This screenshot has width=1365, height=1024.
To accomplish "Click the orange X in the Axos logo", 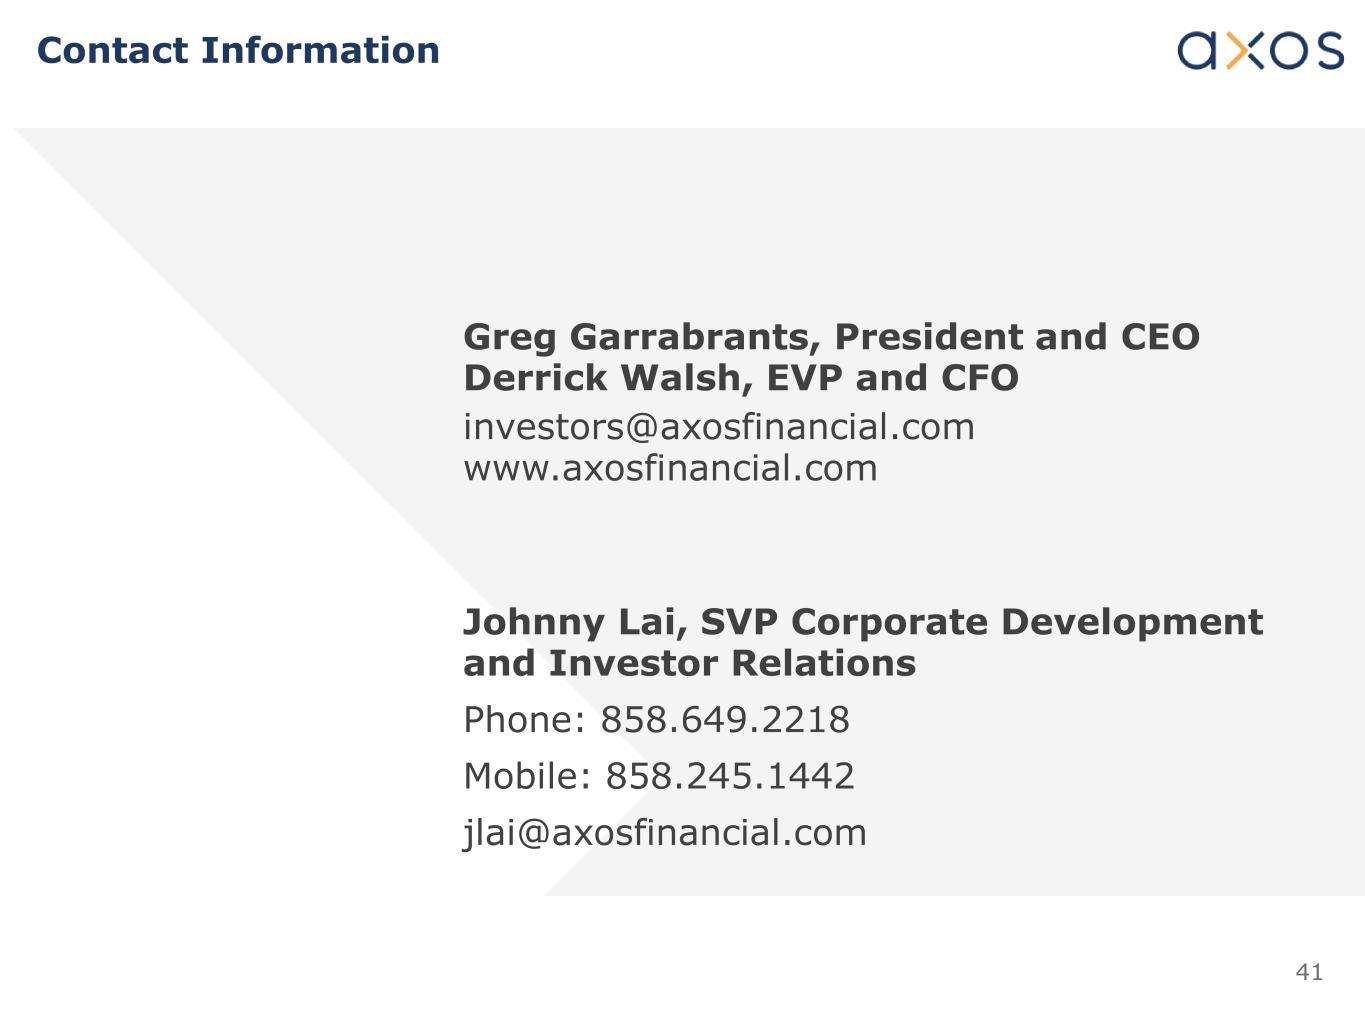I will (x=1244, y=50).
